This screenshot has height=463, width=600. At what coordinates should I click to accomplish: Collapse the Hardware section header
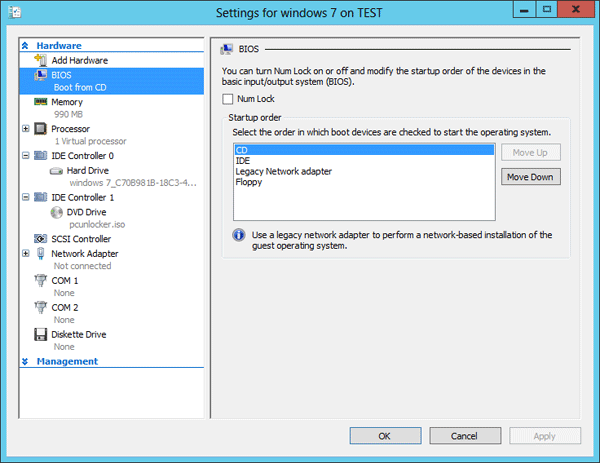[26, 46]
